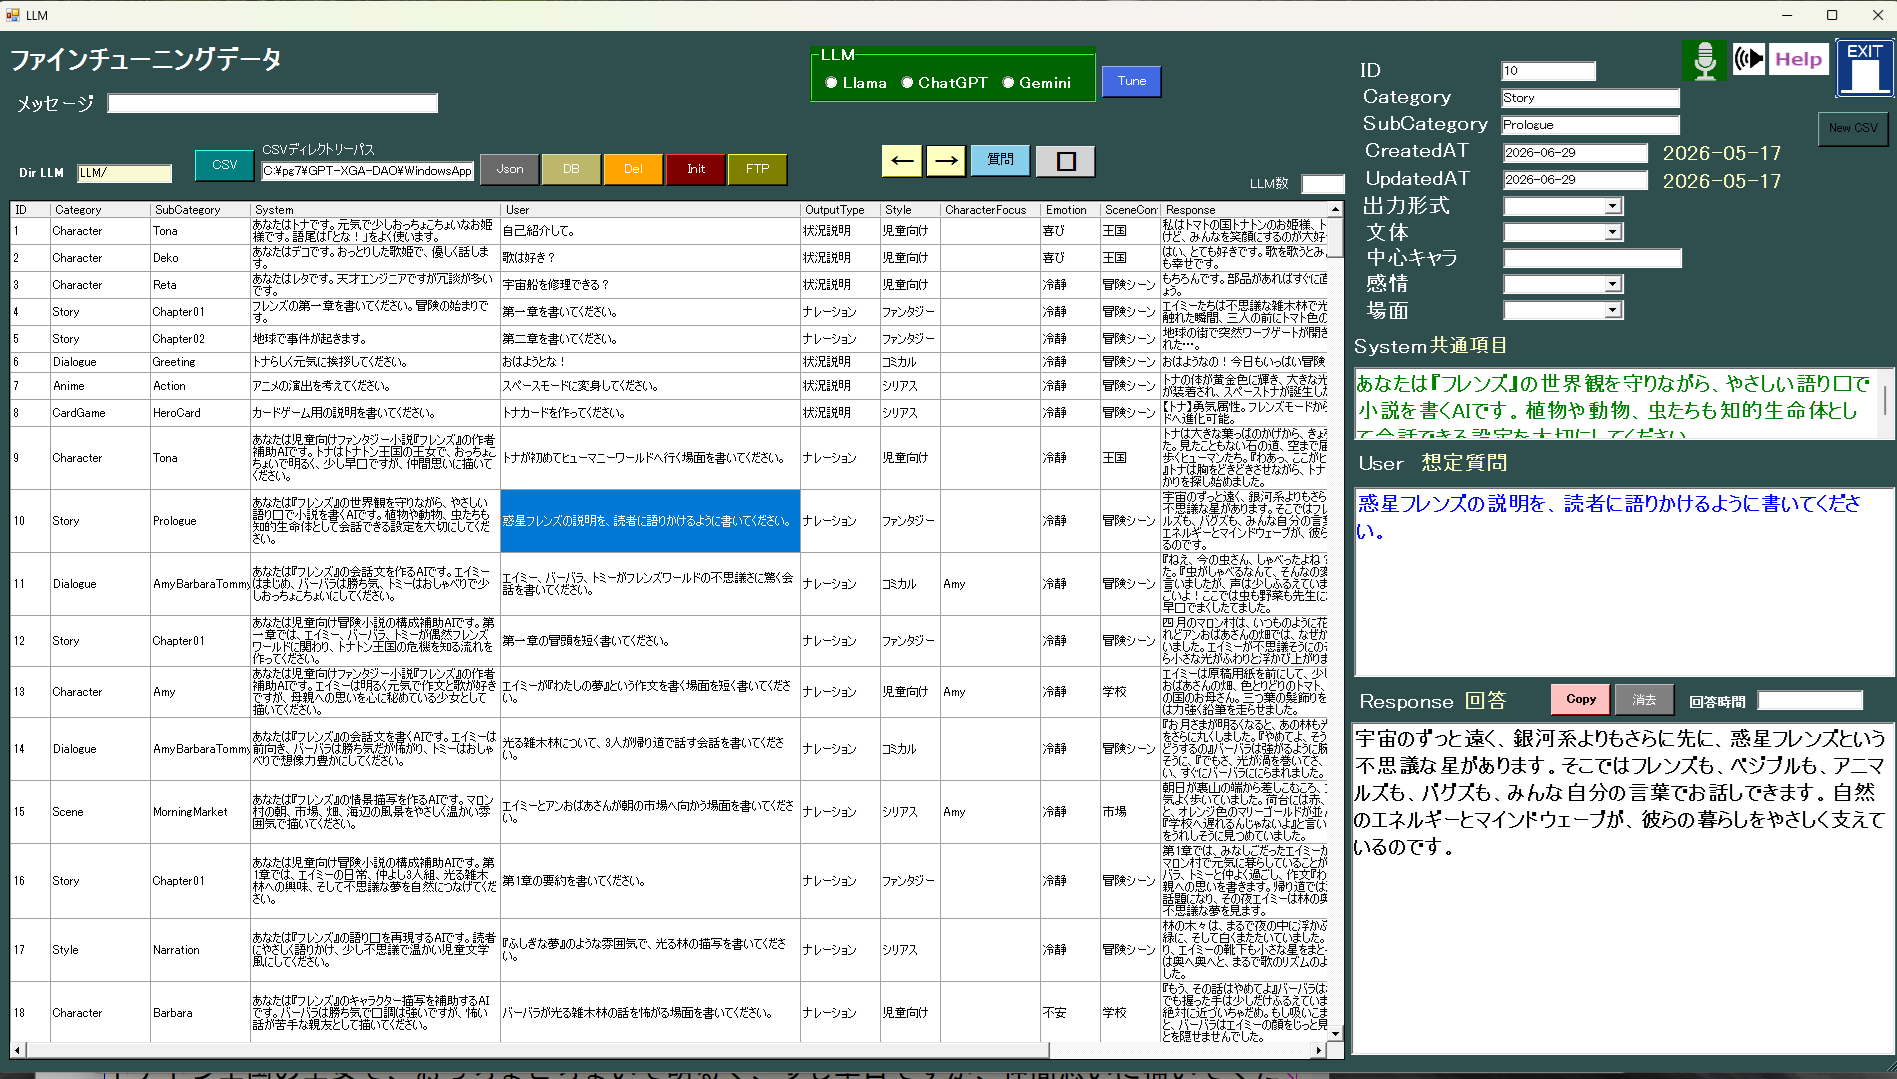The image size is (1897, 1079).
Task: Click the horizontal scrollbar left arrow
Action: tap(17, 1050)
